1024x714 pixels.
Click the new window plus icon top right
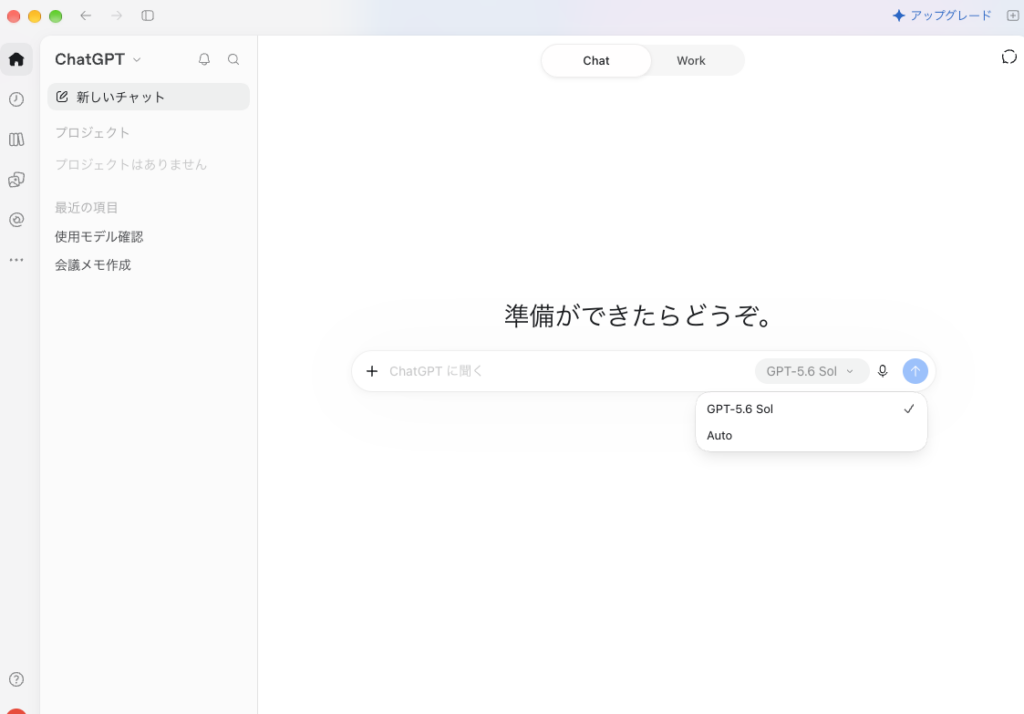click(1013, 16)
